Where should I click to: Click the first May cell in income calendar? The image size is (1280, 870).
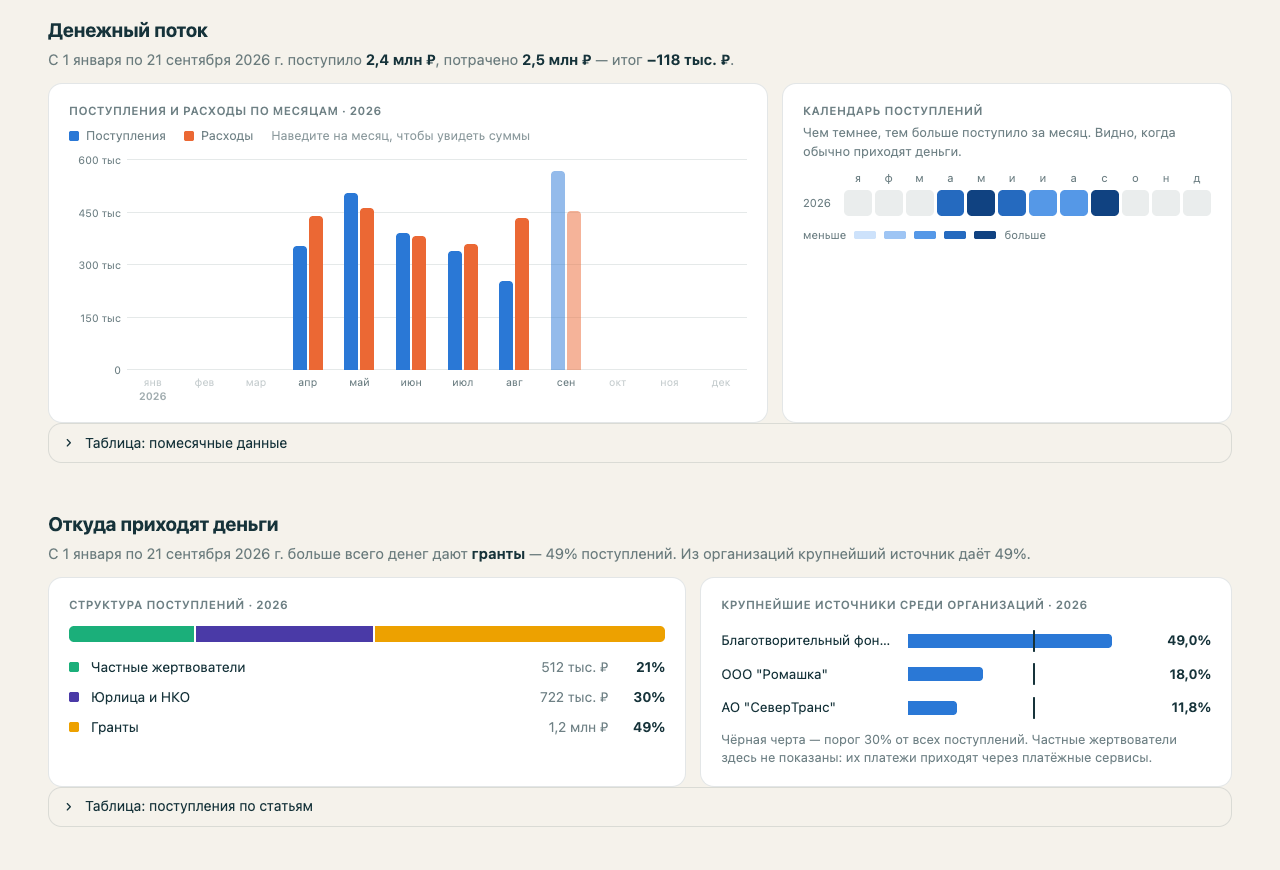click(x=981, y=203)
